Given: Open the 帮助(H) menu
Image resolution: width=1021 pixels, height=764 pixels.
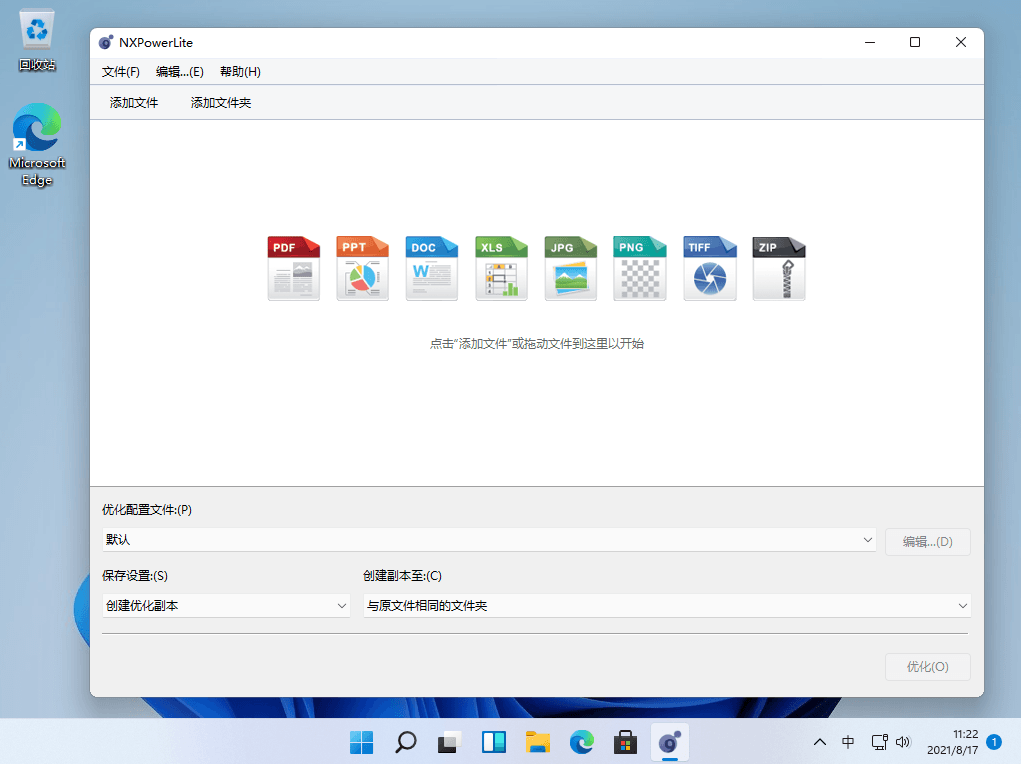Looking at the screenshot, I should [x=240, y=72].
